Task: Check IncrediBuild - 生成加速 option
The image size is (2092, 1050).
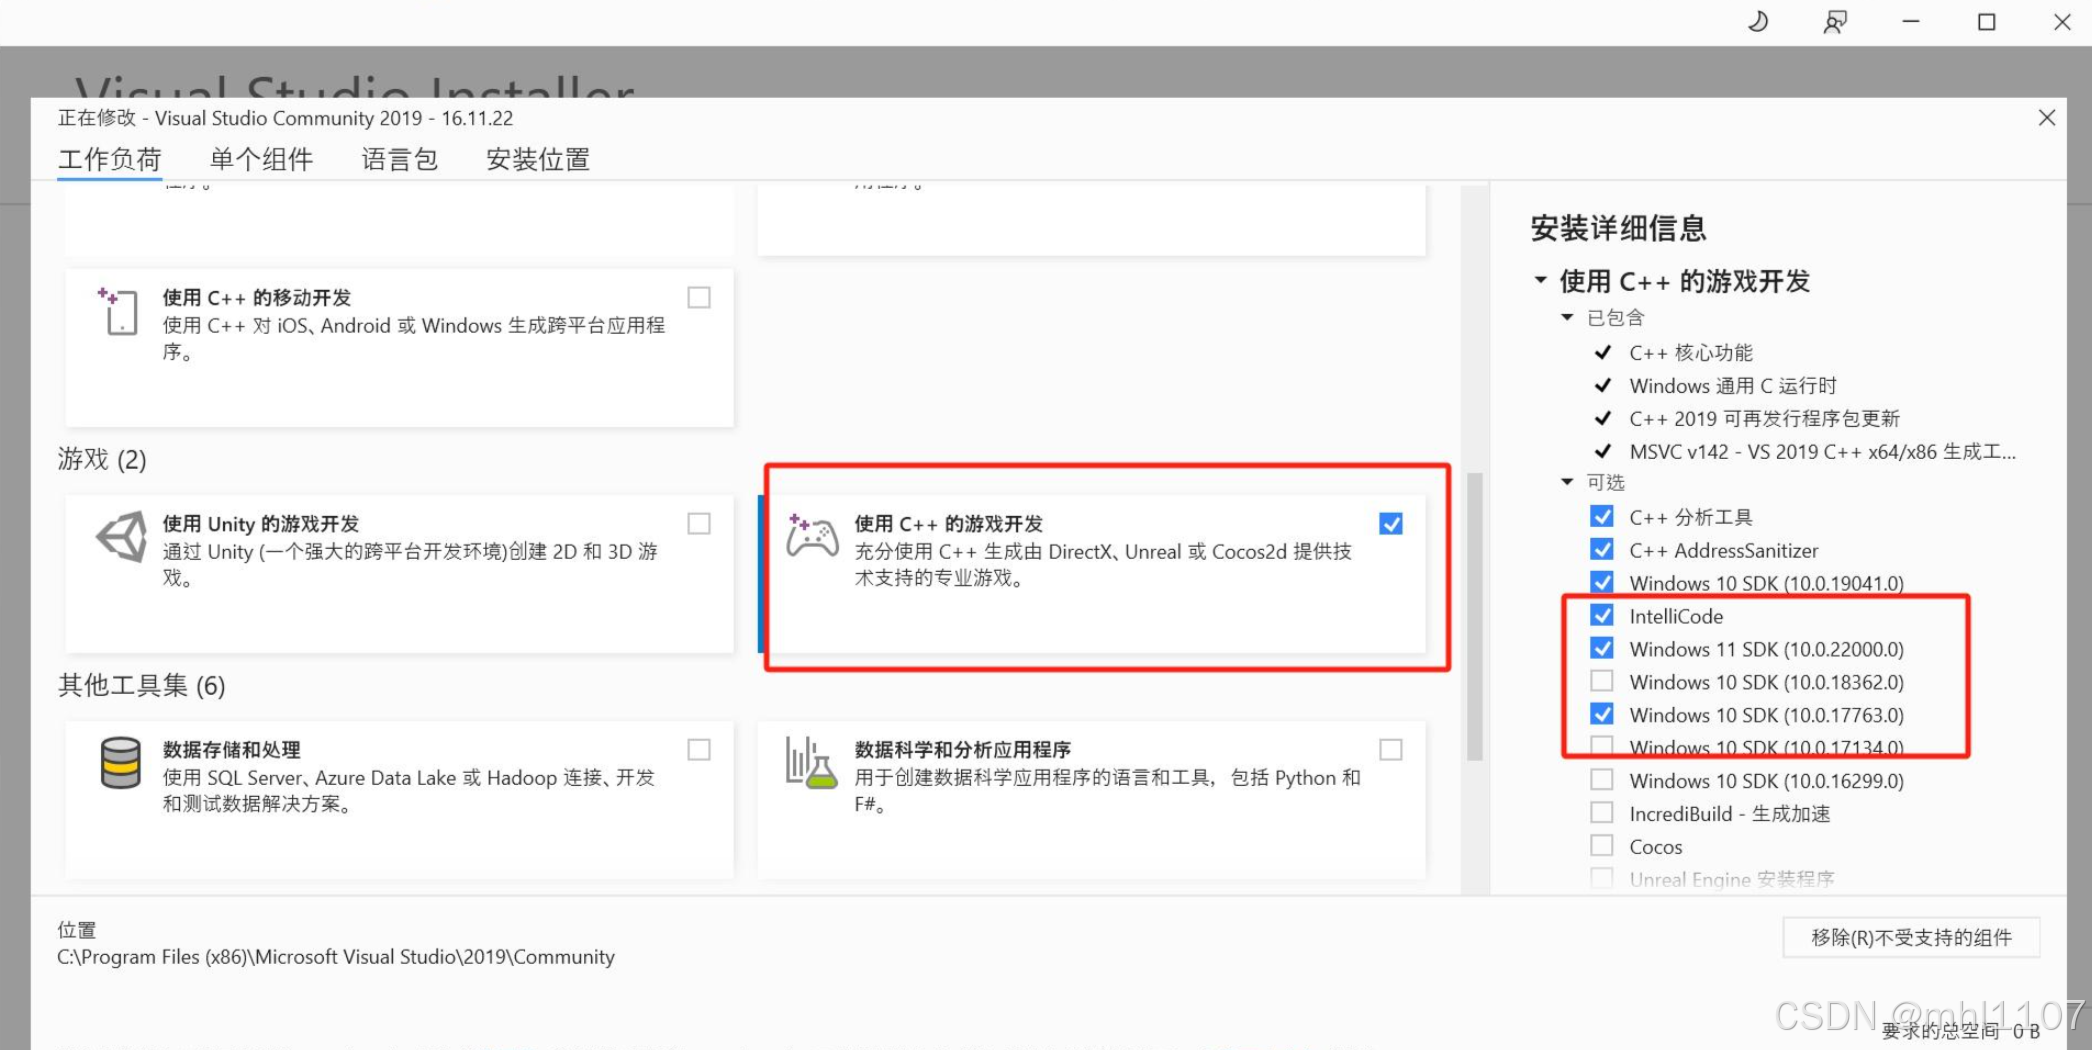Action: coord(1602,813)
